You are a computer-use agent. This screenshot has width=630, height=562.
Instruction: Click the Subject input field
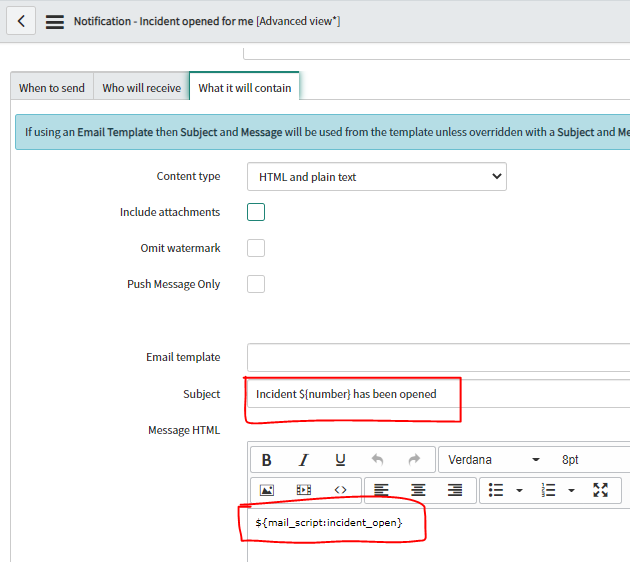(438, 394)
